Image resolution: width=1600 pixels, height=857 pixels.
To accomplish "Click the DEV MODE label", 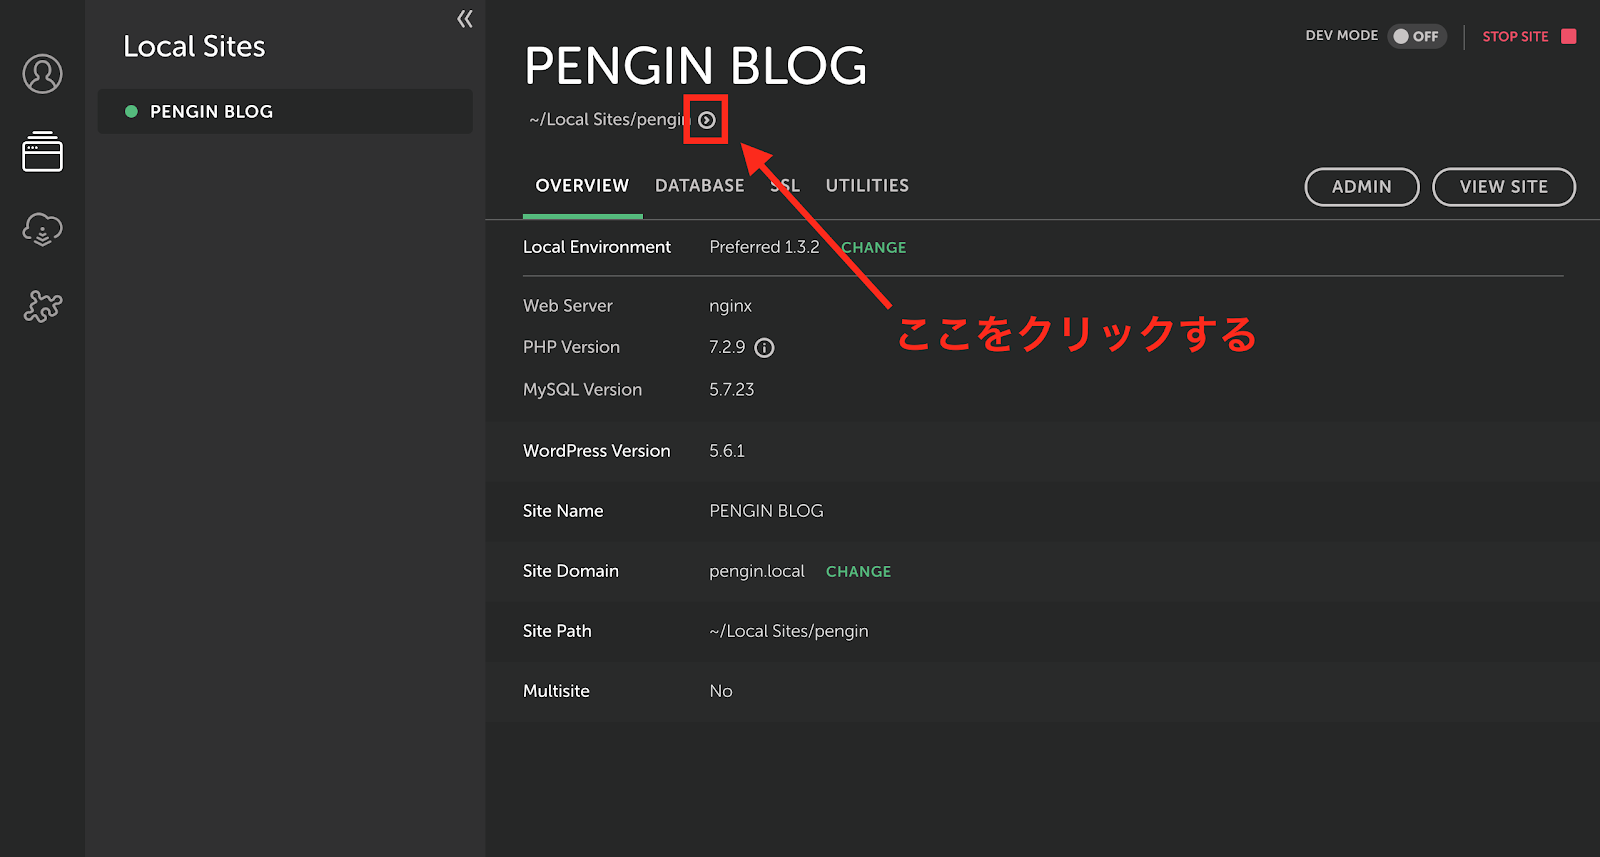I will (1341, 35).
